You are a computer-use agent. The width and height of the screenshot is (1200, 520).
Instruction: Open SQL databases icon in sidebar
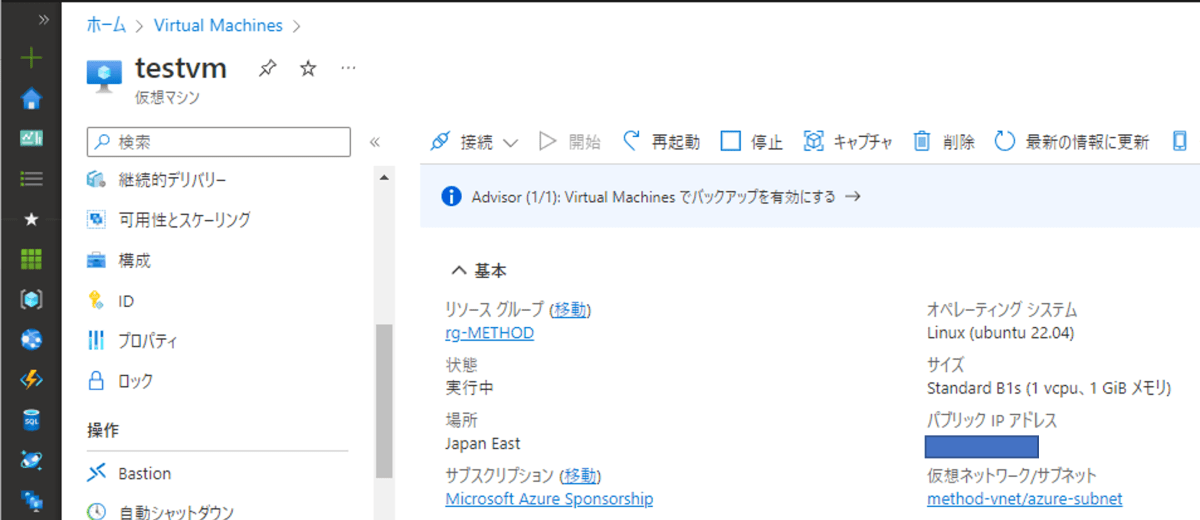pyautogui.click(x=32, y=420)
